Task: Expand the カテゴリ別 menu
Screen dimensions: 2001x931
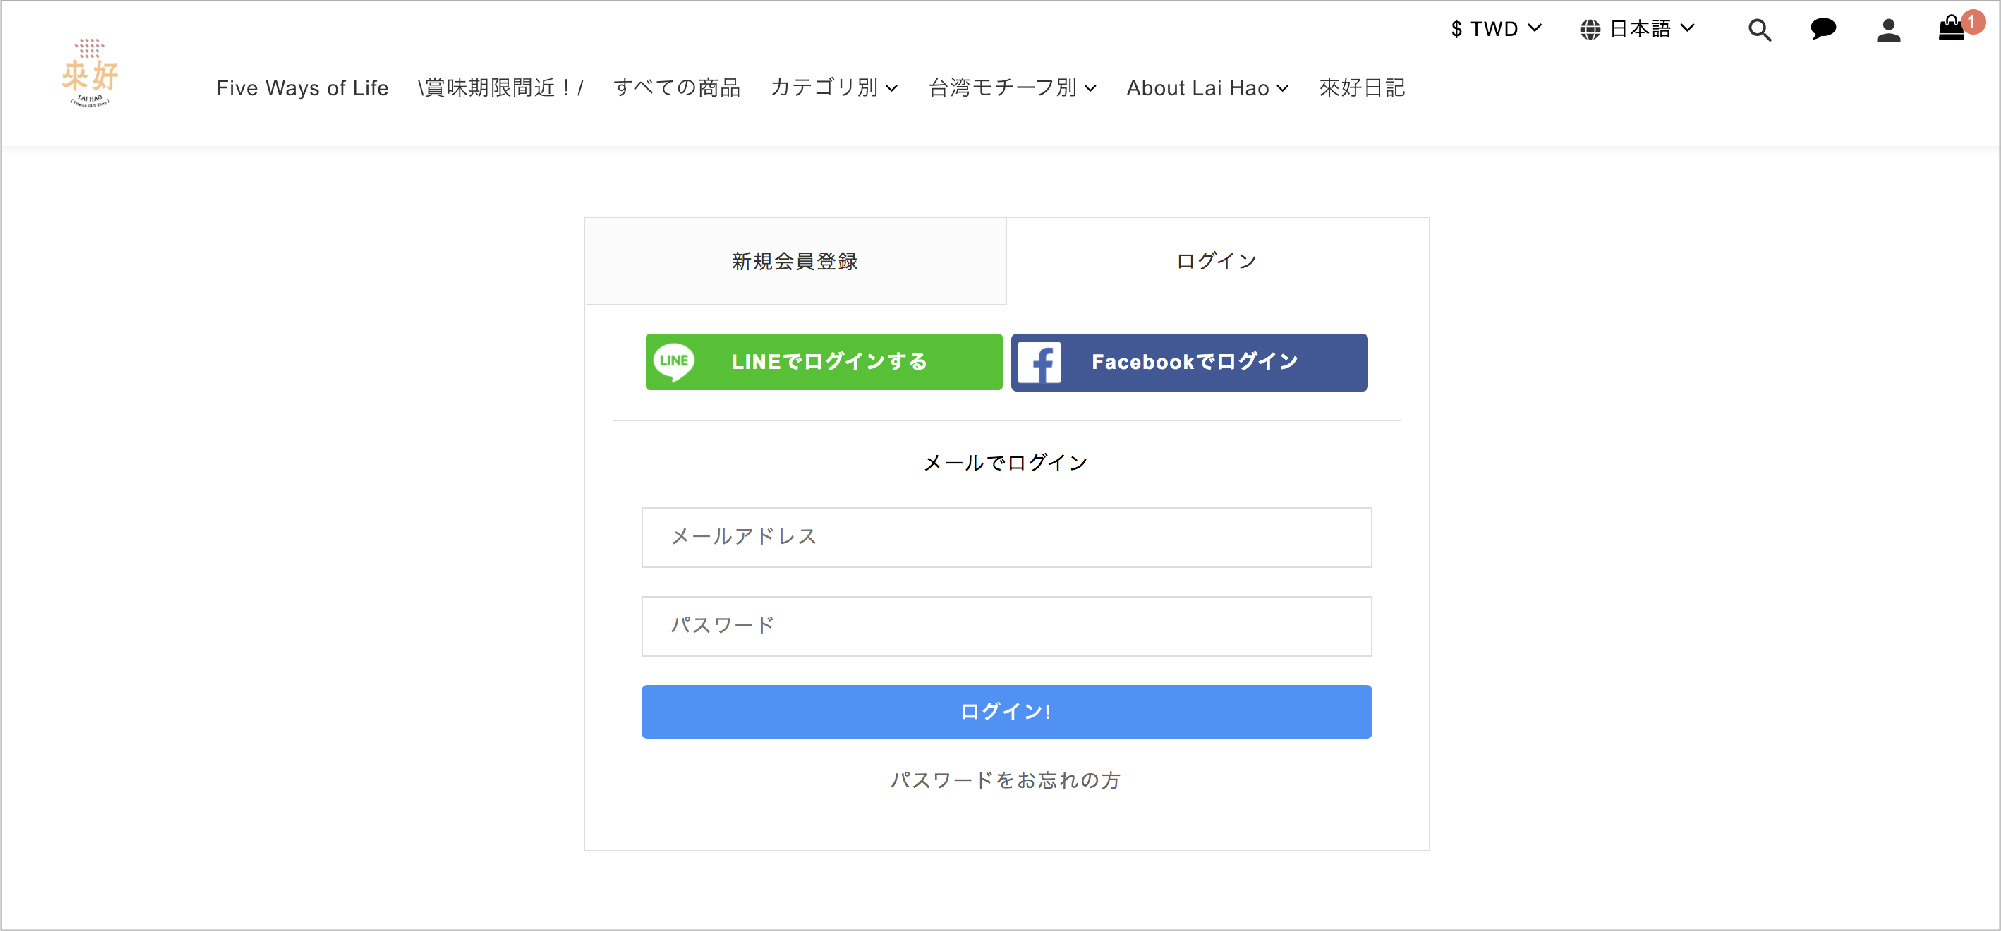Action: [834, 88]
